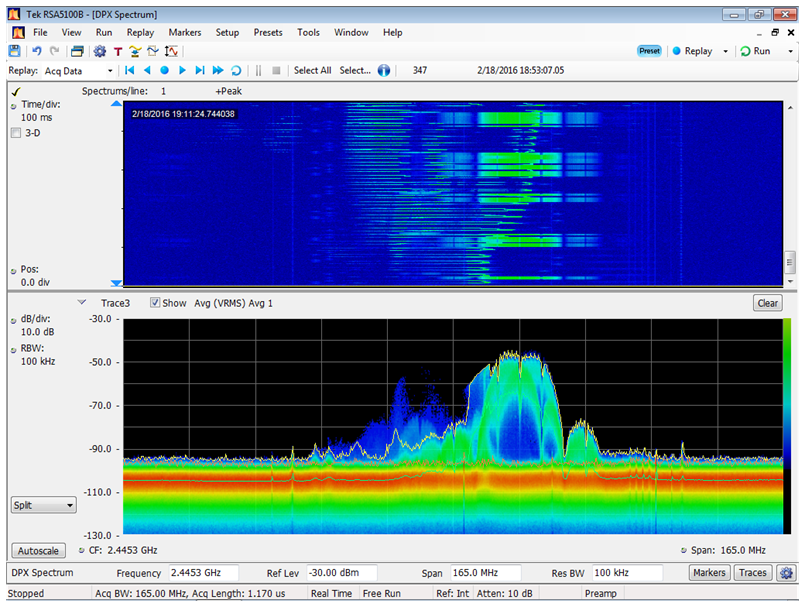This screenshot has height=607, width=805.
Task: Open the Setup menu
Action: click(227, 32)
